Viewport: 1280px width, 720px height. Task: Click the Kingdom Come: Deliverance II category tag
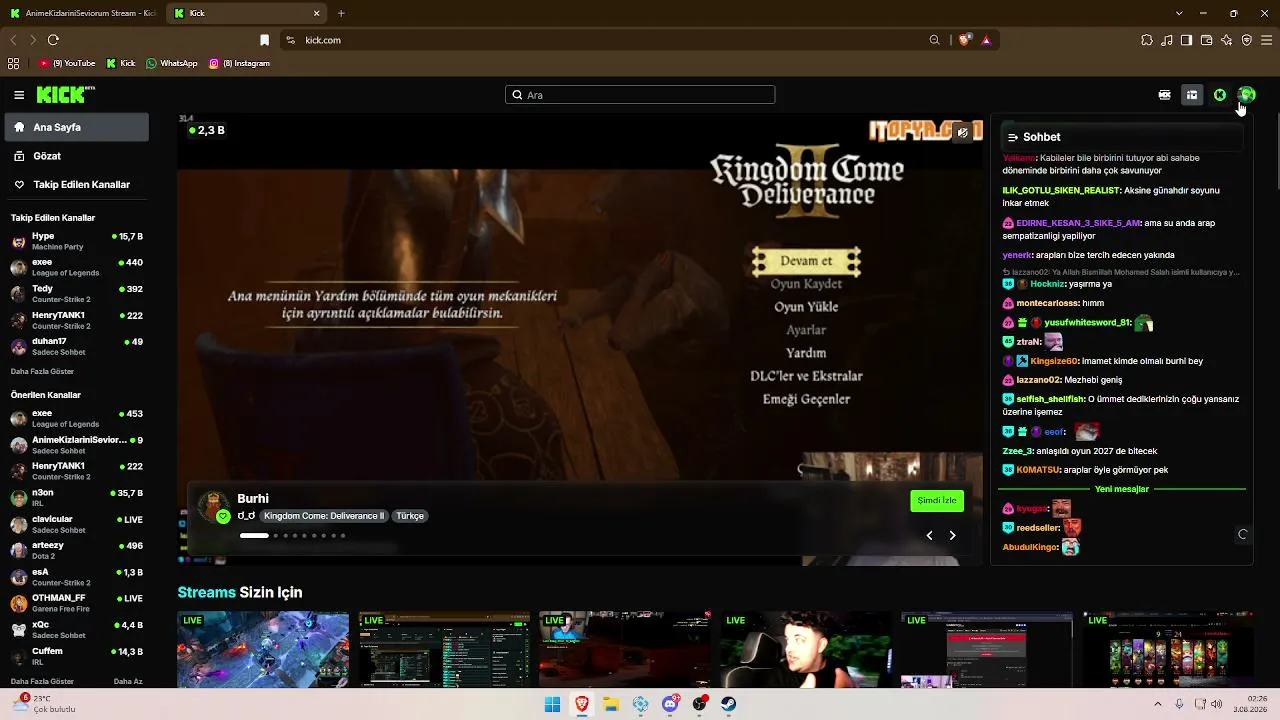coord(324,516)
